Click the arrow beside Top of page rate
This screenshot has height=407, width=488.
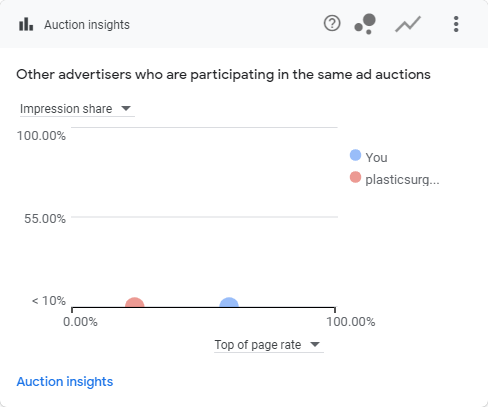315,344
